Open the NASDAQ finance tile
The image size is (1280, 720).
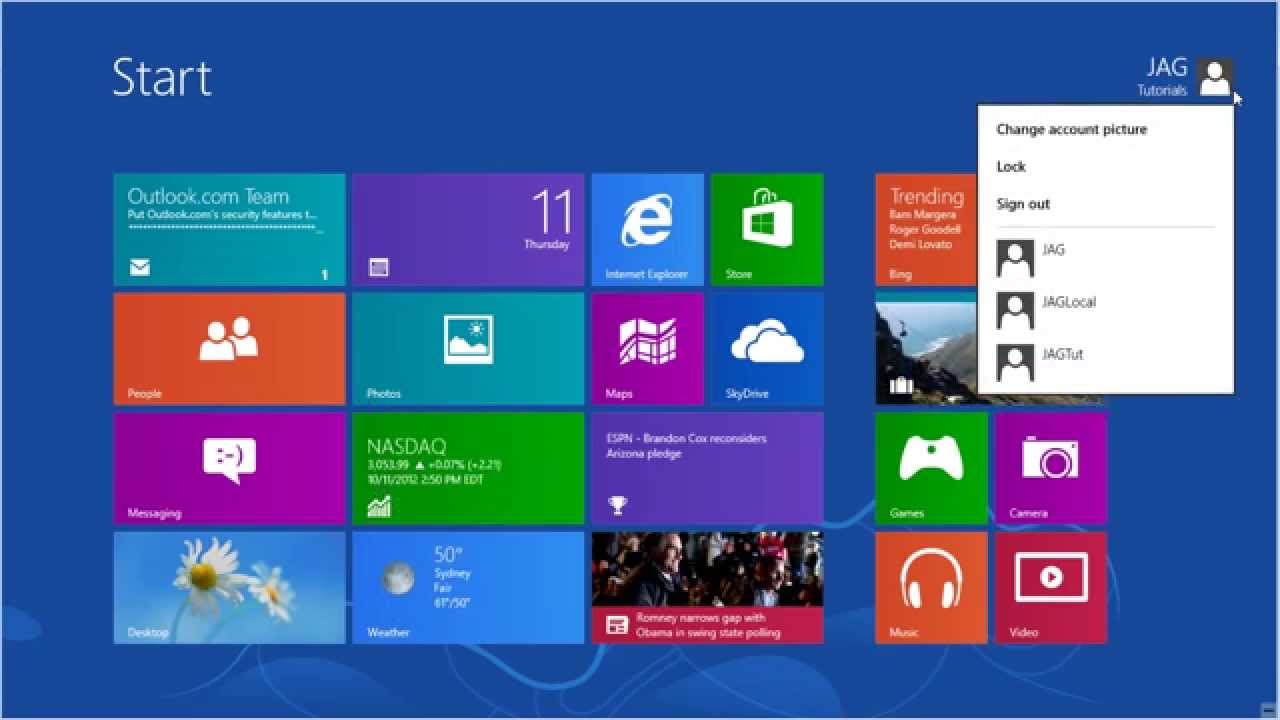coord(468,468)
